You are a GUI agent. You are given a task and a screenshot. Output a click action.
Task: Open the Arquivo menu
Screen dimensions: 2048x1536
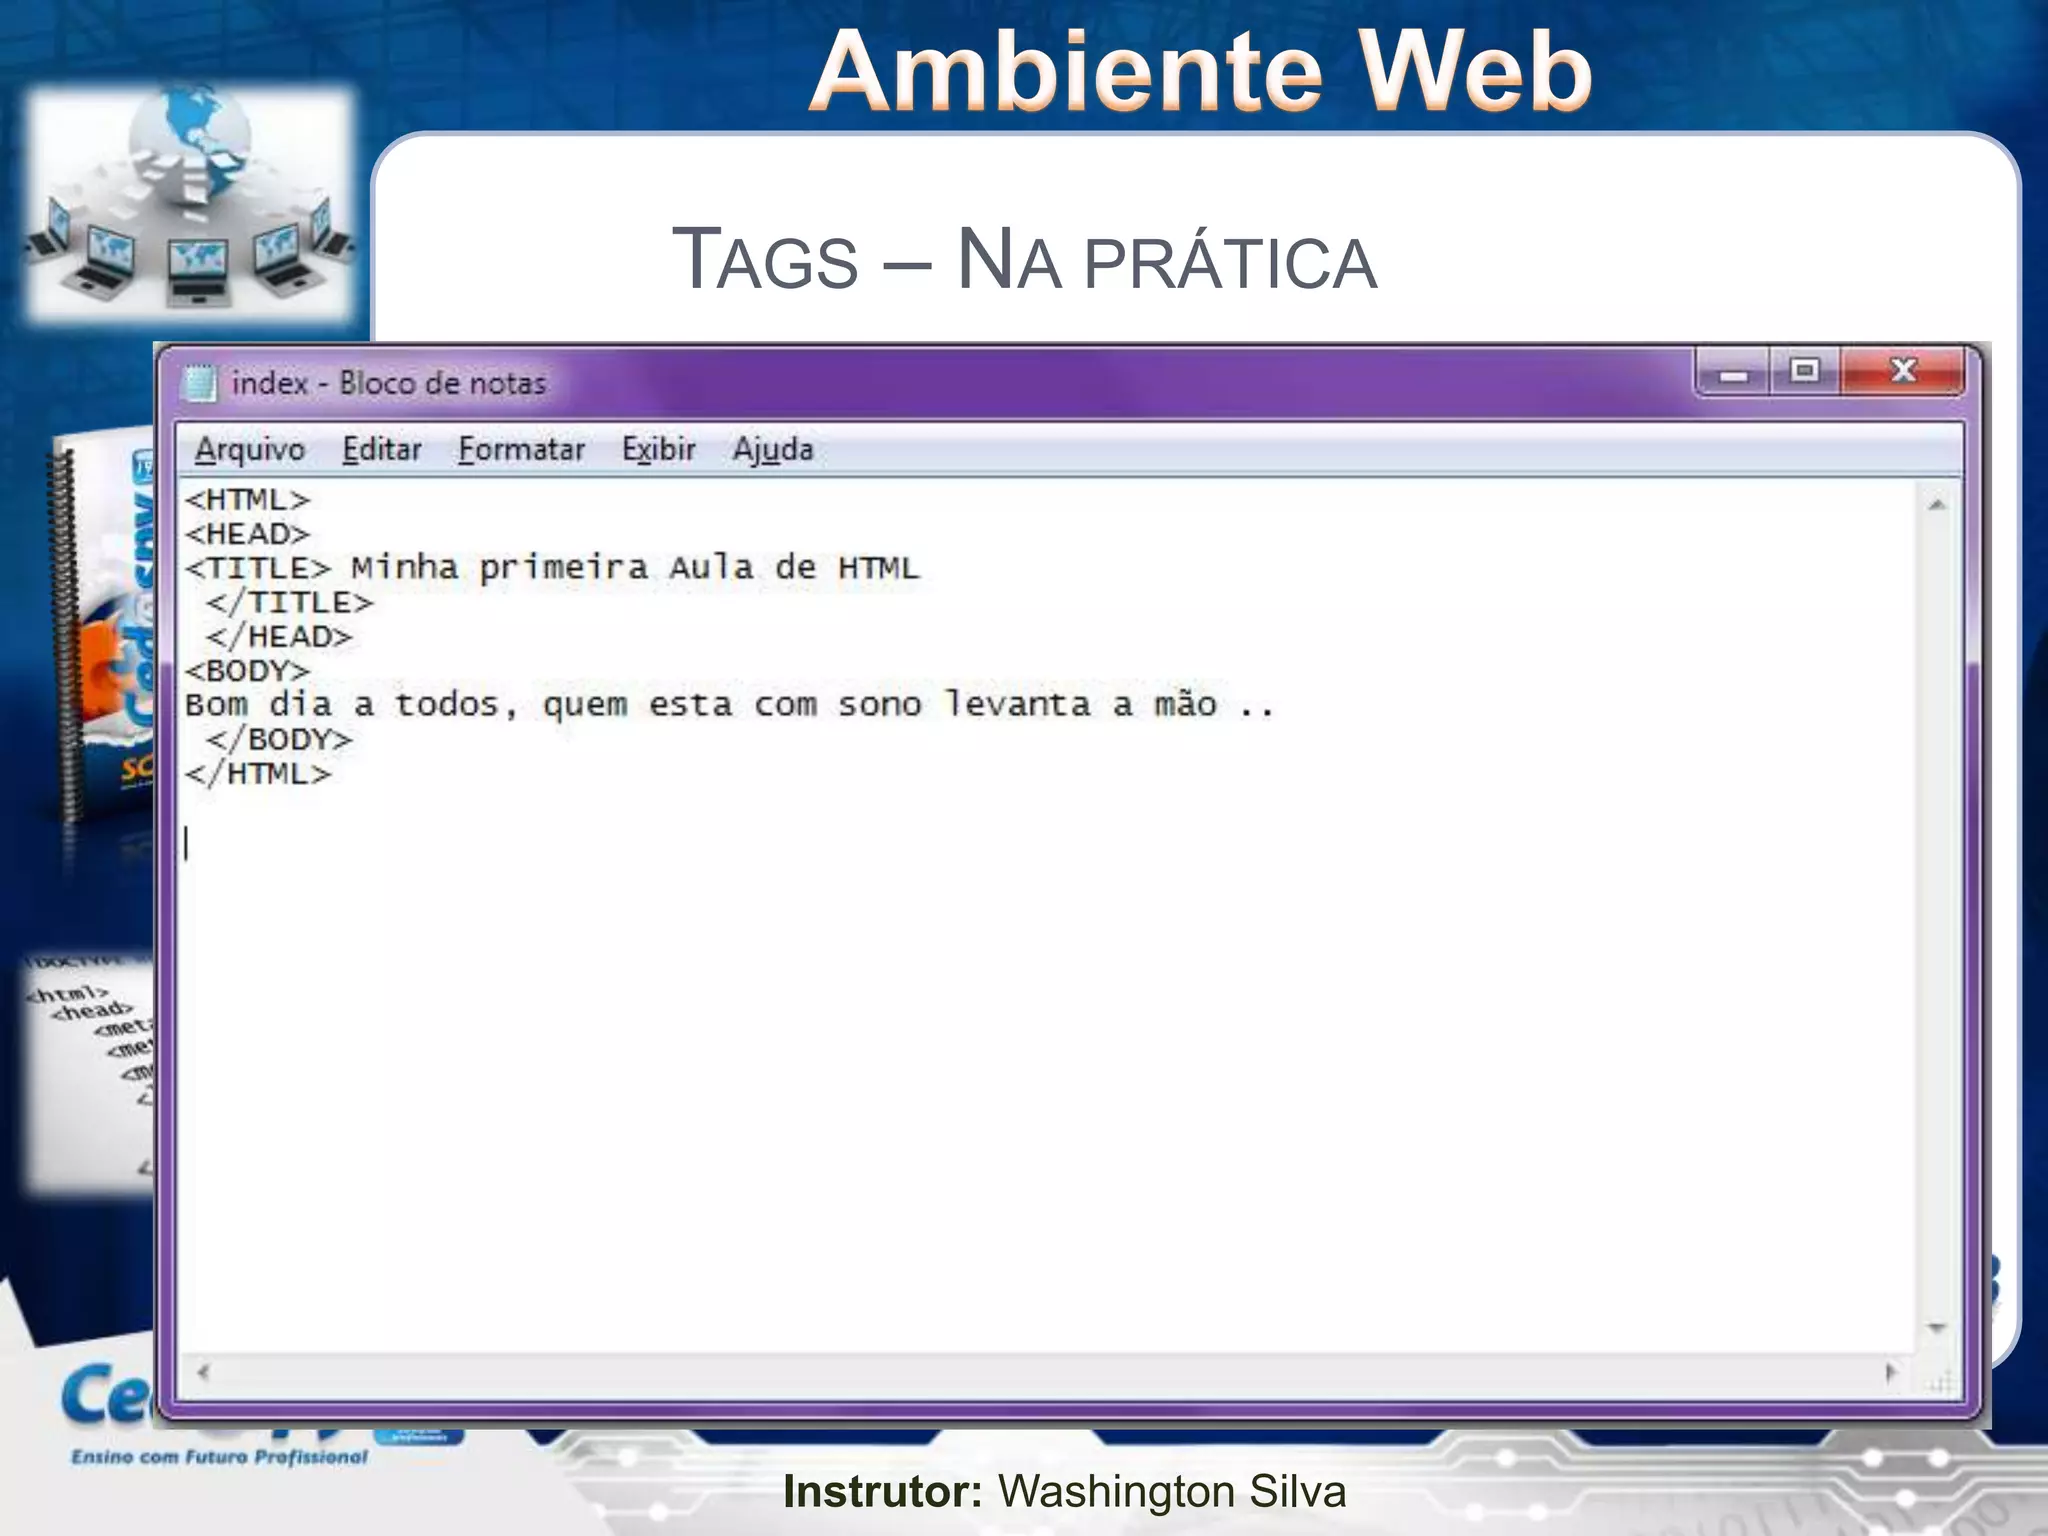click(250, 450)
